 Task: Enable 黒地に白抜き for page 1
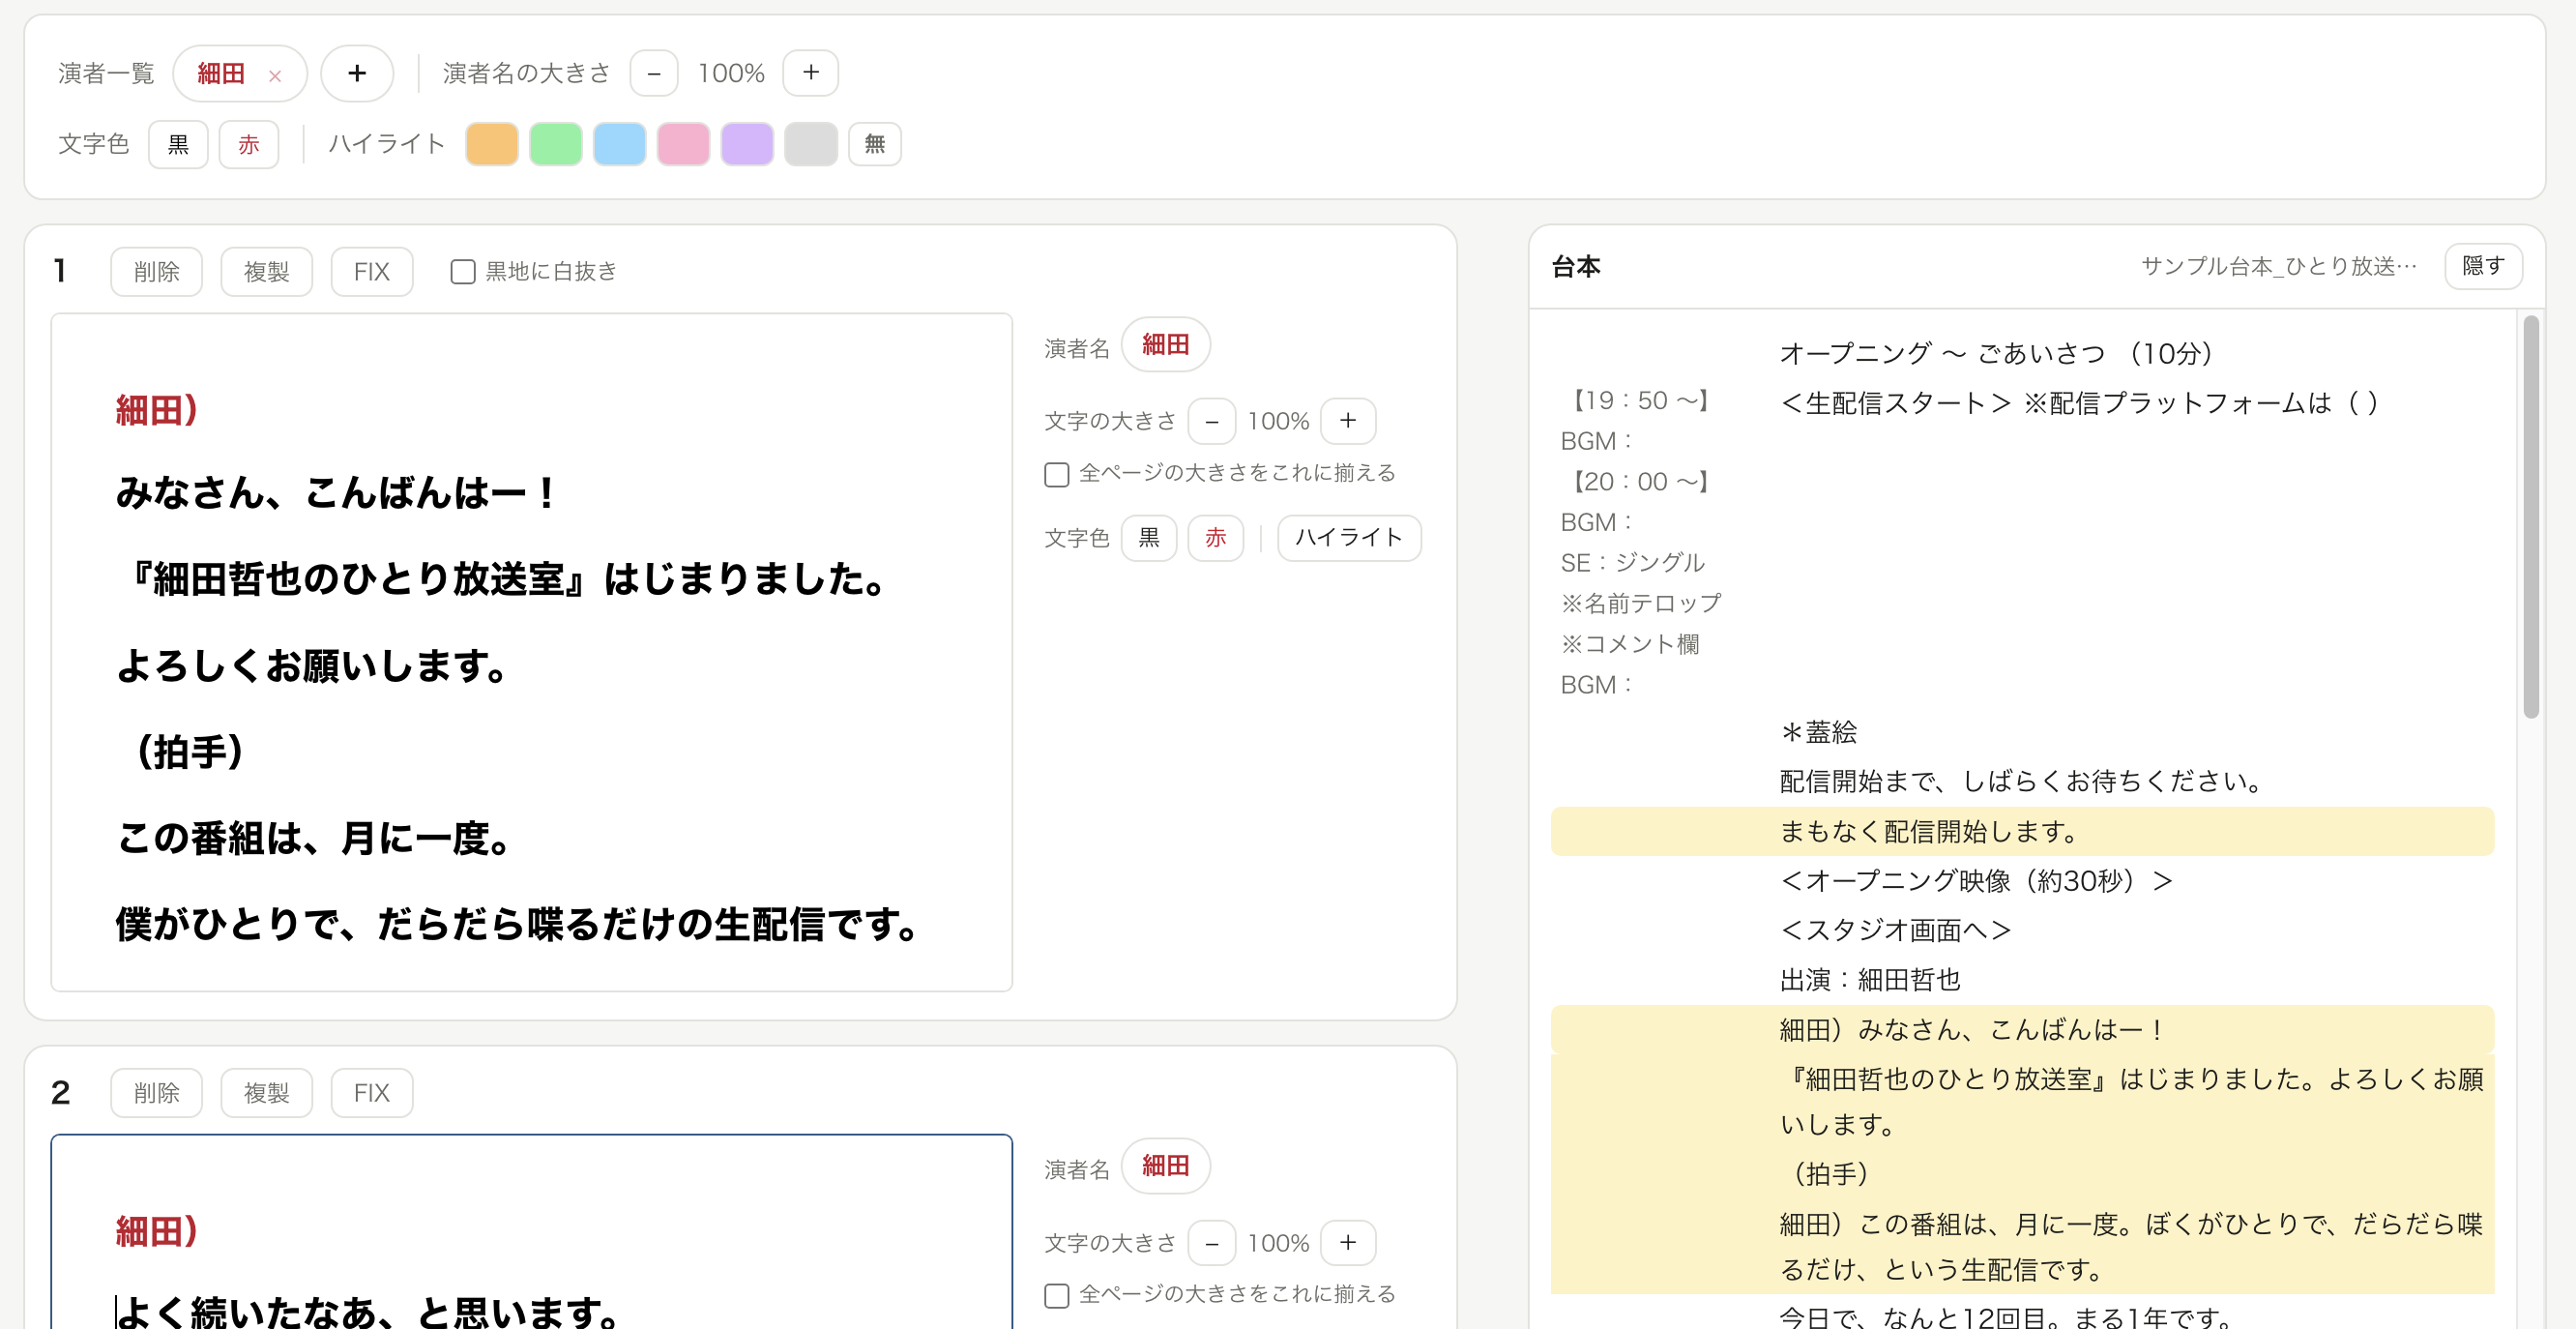click(463, 272)
